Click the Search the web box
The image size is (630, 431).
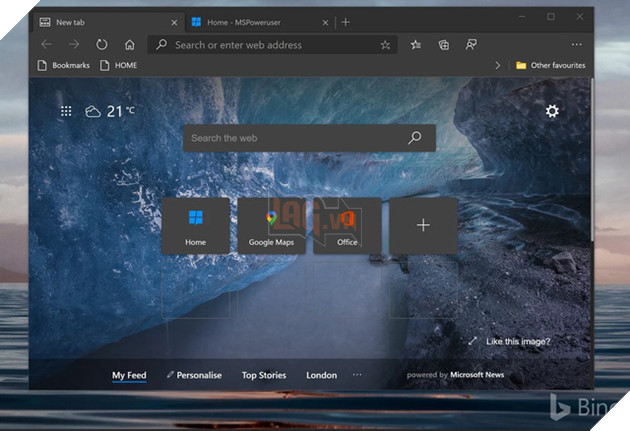pos(309,138)
